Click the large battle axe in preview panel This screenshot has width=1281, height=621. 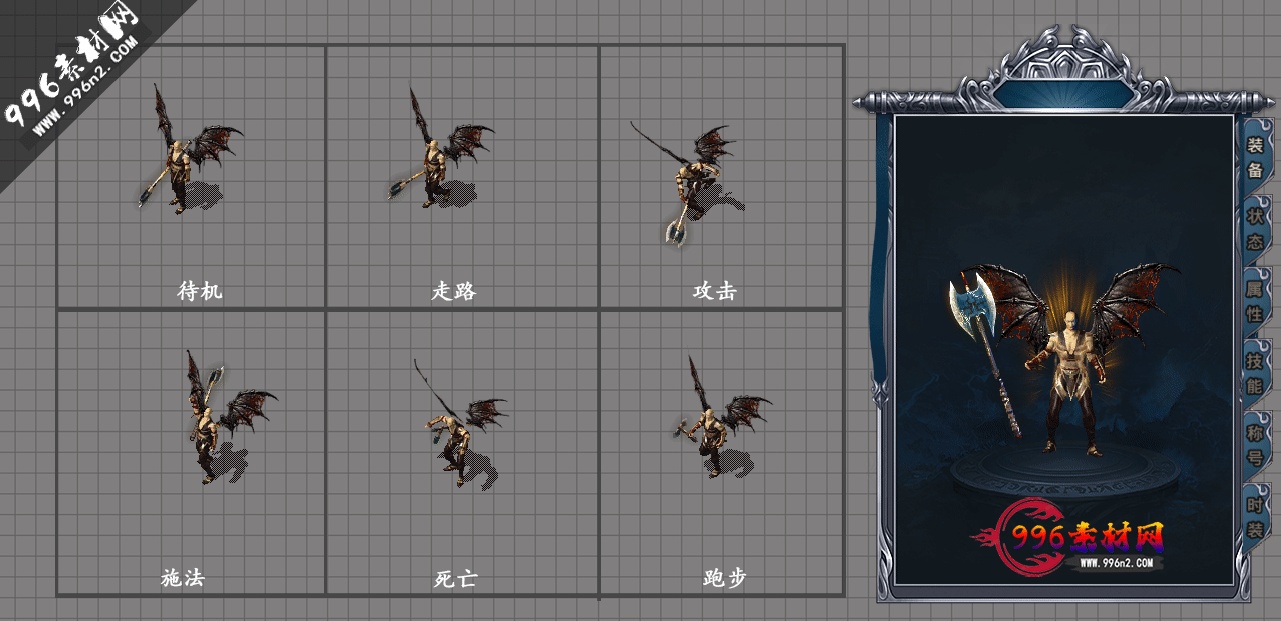[983, 353]
